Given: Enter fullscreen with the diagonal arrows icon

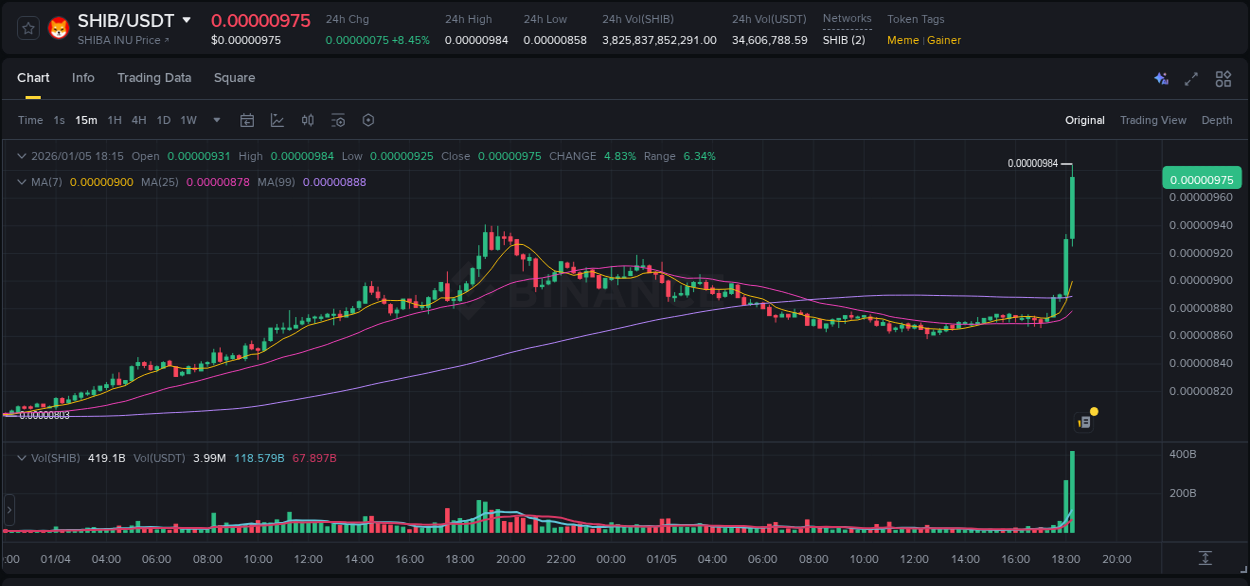Looking at the screenshot, I should (1190, 78).
